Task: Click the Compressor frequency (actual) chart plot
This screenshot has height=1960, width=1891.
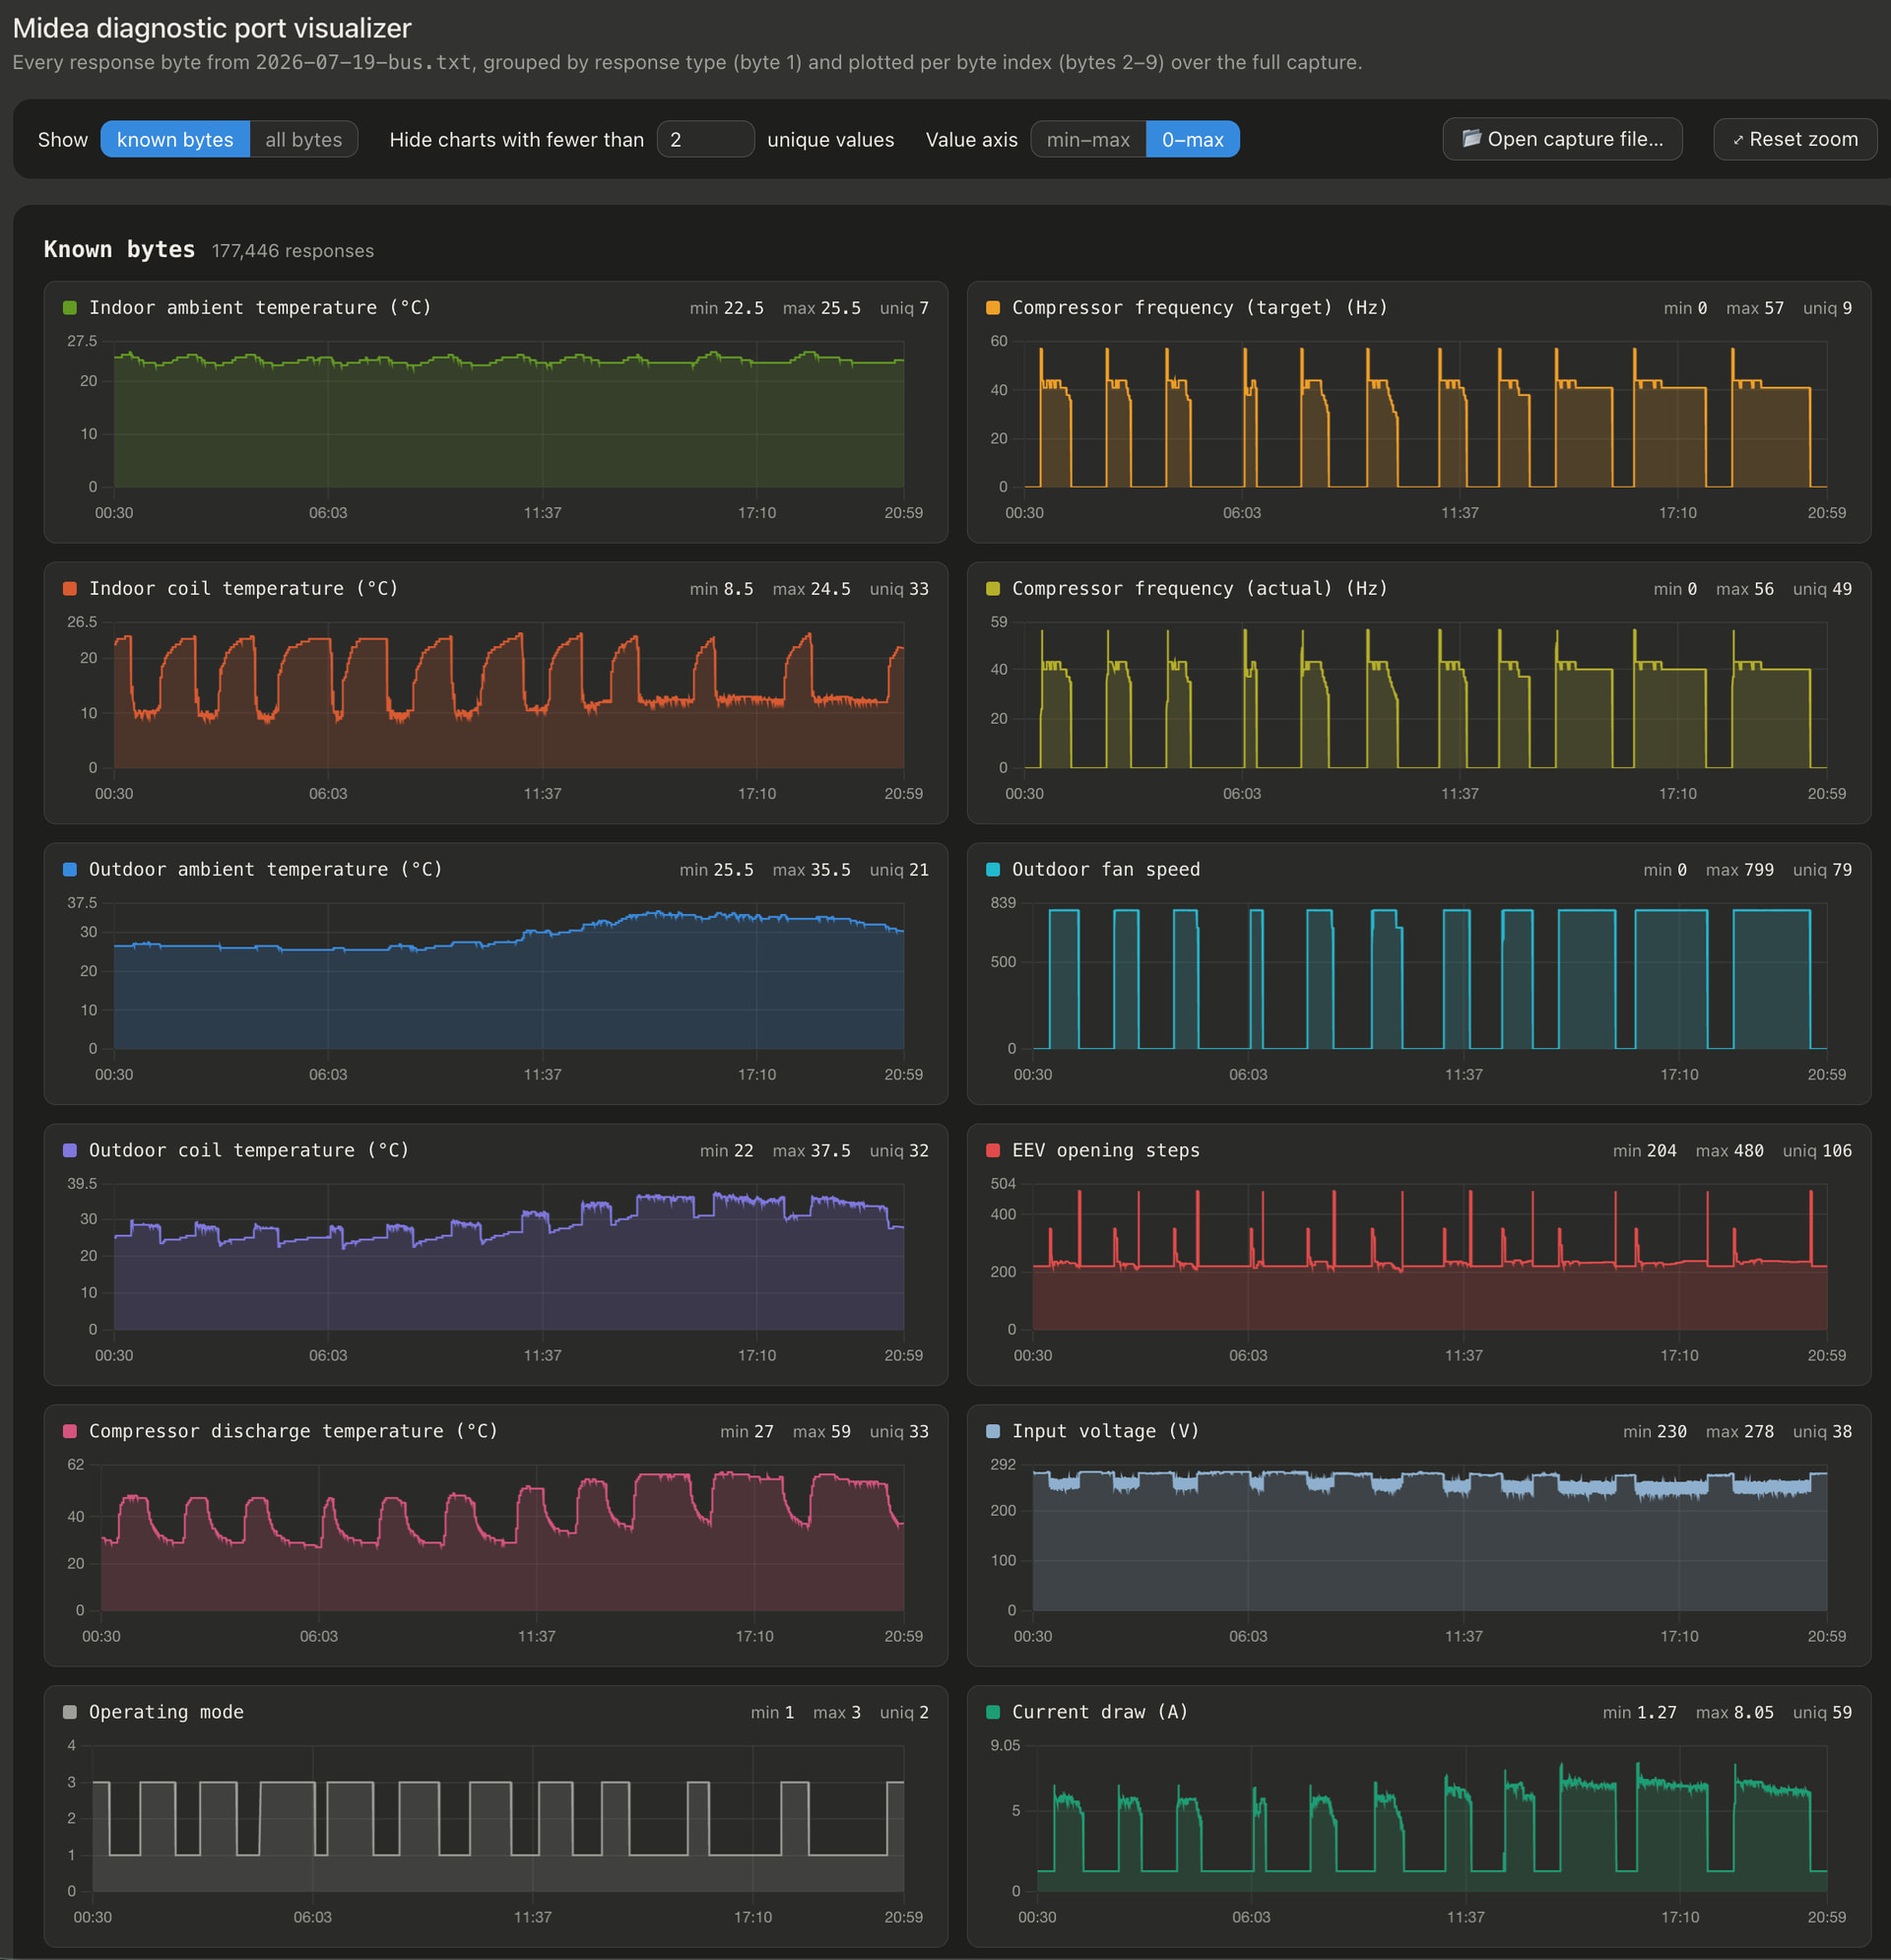Action: tap(1426, 695)
